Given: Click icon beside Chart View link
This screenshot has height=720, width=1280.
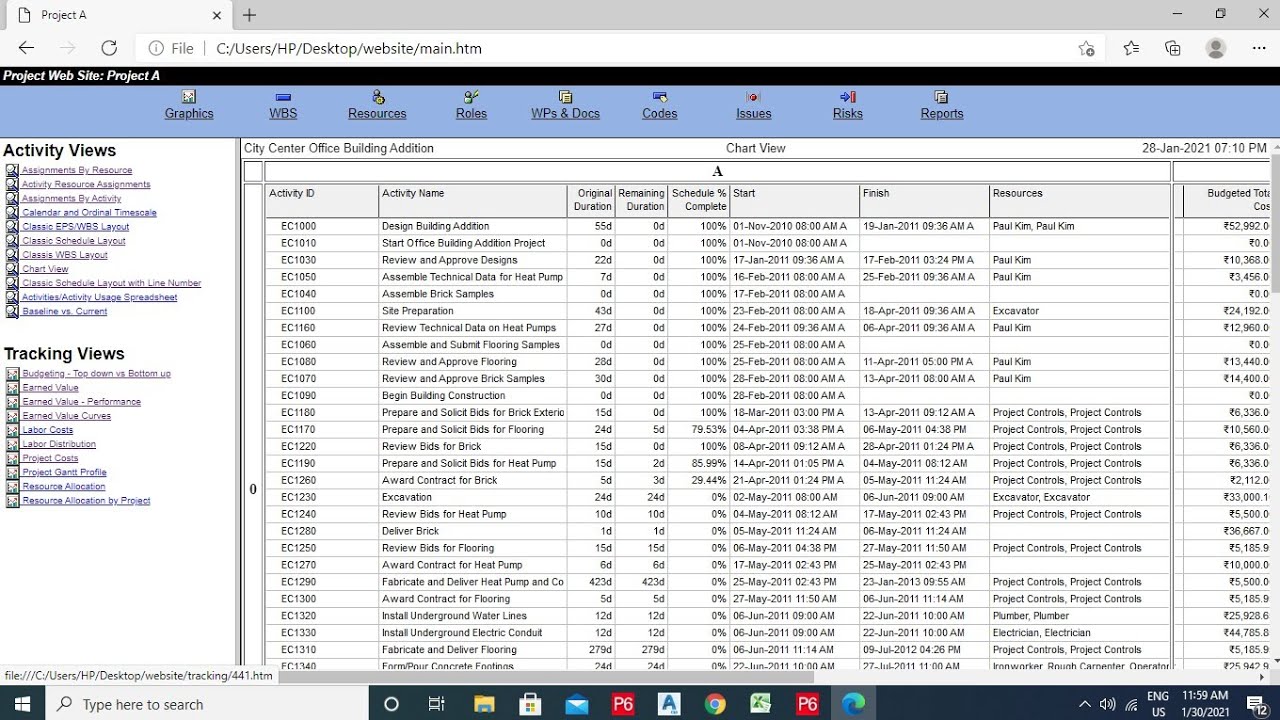Looking at the screenshot, I should click(12, 269).
